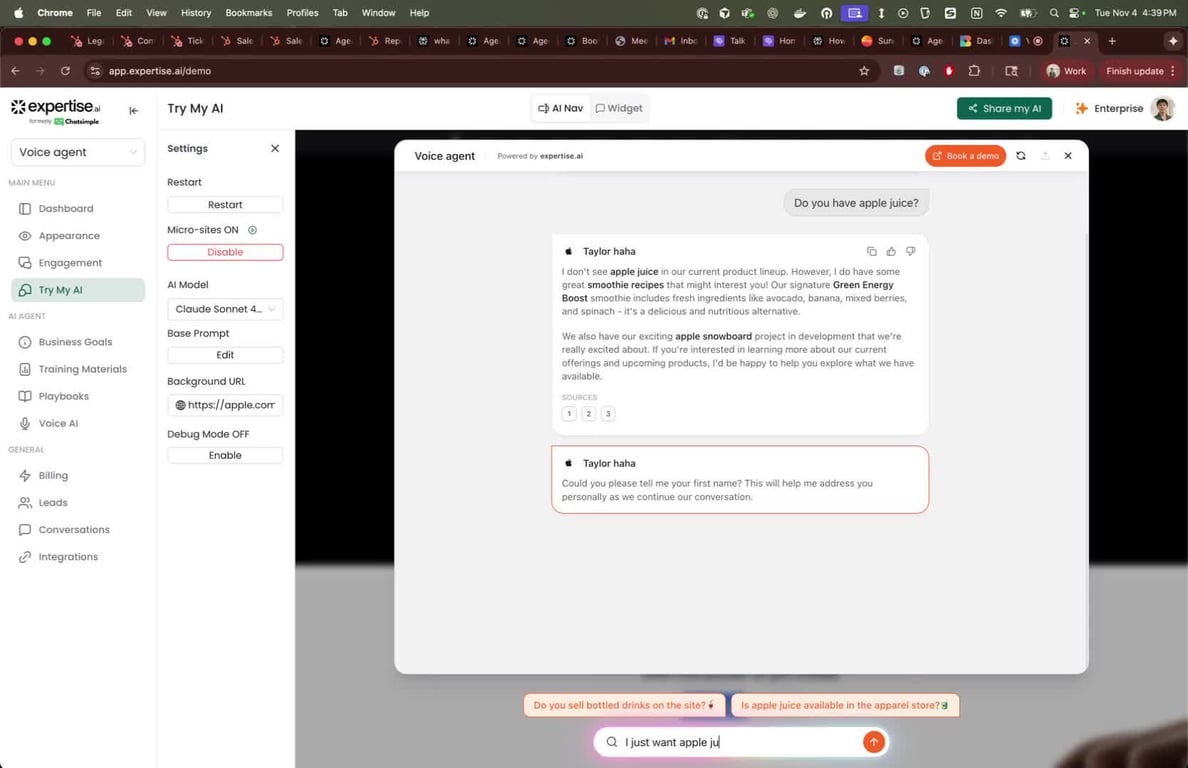Switch to Widget tab
This screenshot has width=1188, height=768.
619,108
